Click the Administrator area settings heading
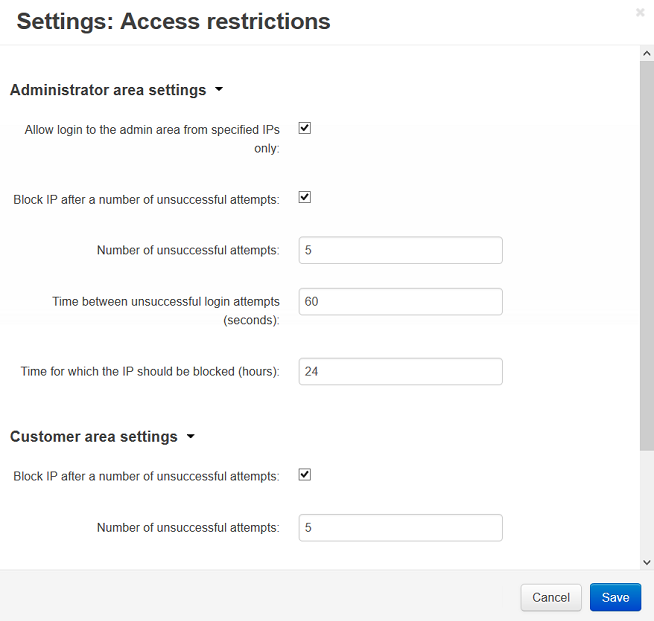654x621 pixels. pos(108,90)
